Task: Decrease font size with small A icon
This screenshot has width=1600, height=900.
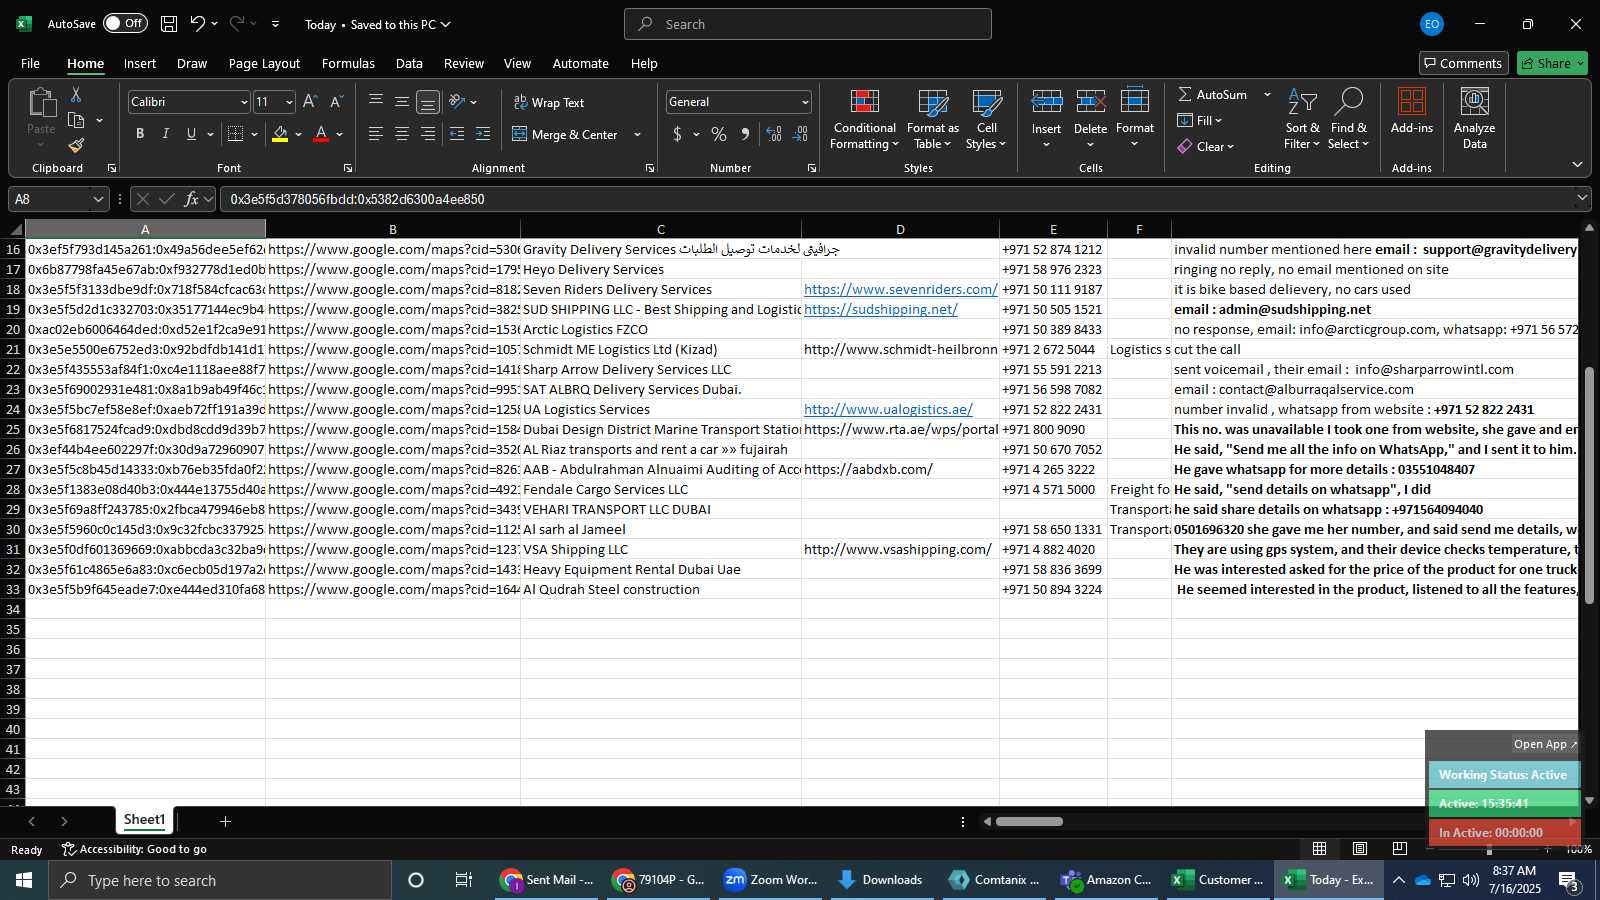Action: 336,102
